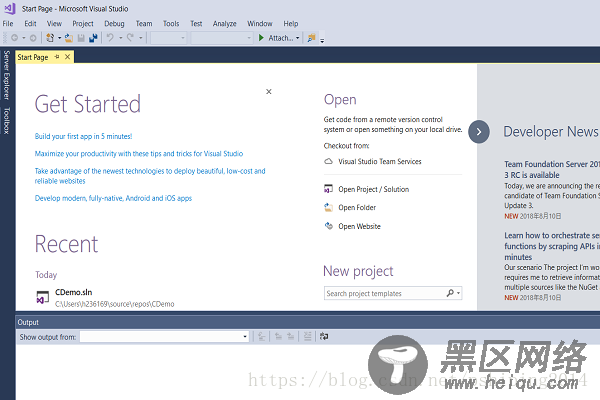Click the Save single-disk toolbar icon
The height and width of the screenshot is (400, 600).
[81, 38]
